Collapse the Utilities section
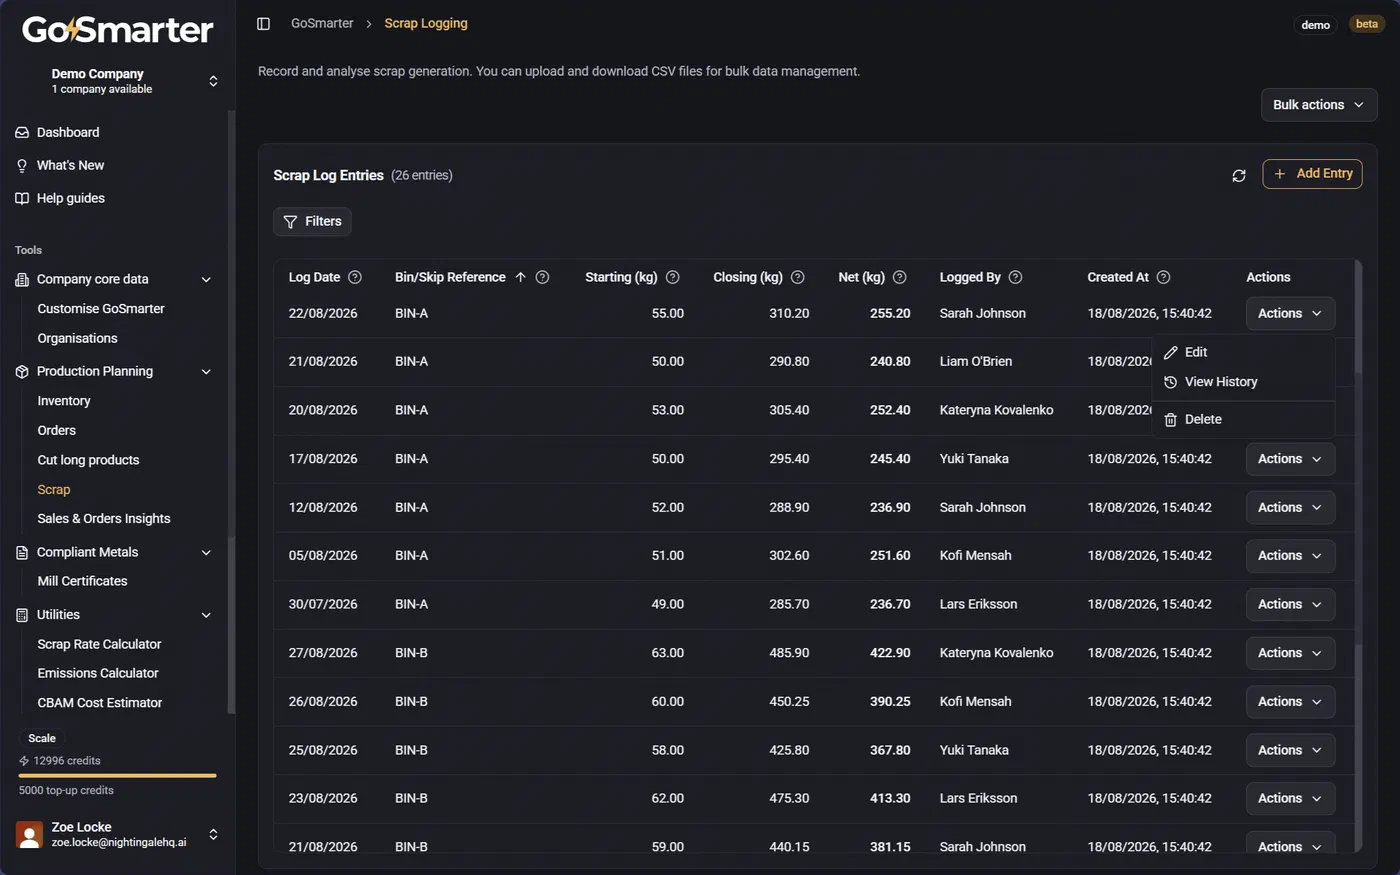The width and height of the screenshot is (1400, 875). coord(206,615)
